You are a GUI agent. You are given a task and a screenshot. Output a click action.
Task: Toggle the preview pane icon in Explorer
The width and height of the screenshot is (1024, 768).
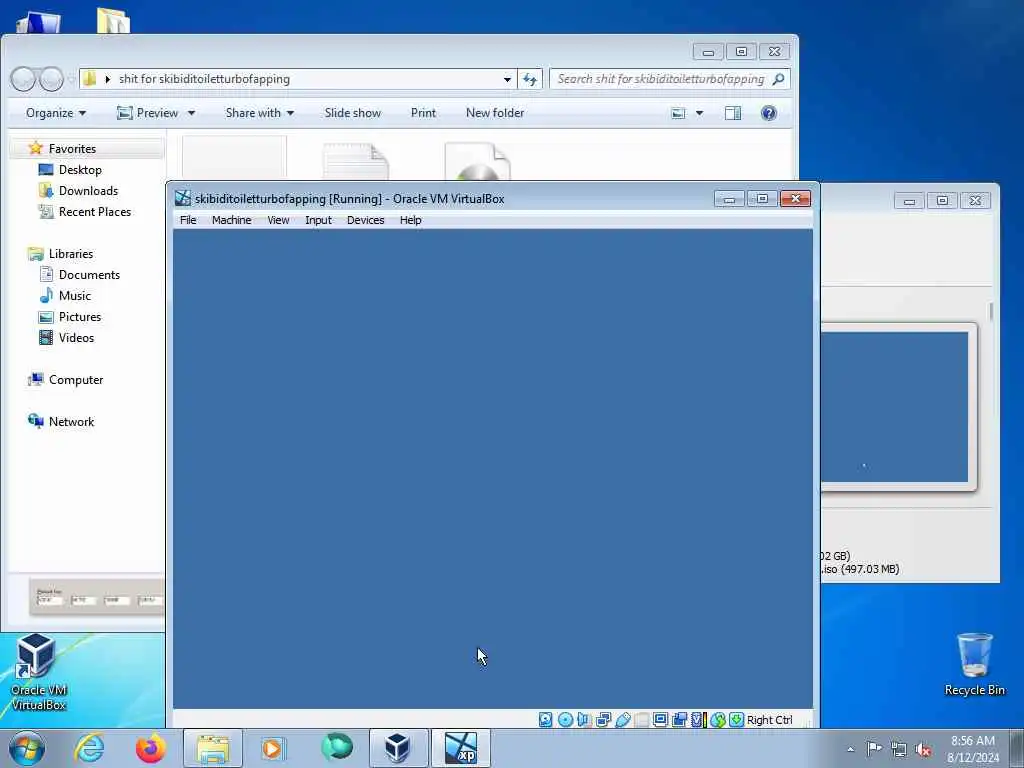[x=733, y=113]
